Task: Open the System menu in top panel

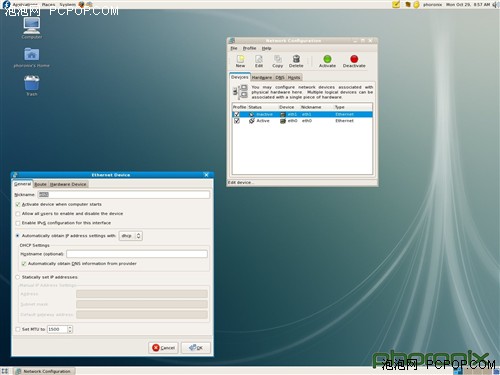Action: pyautogui.click(x=68, y=4)
